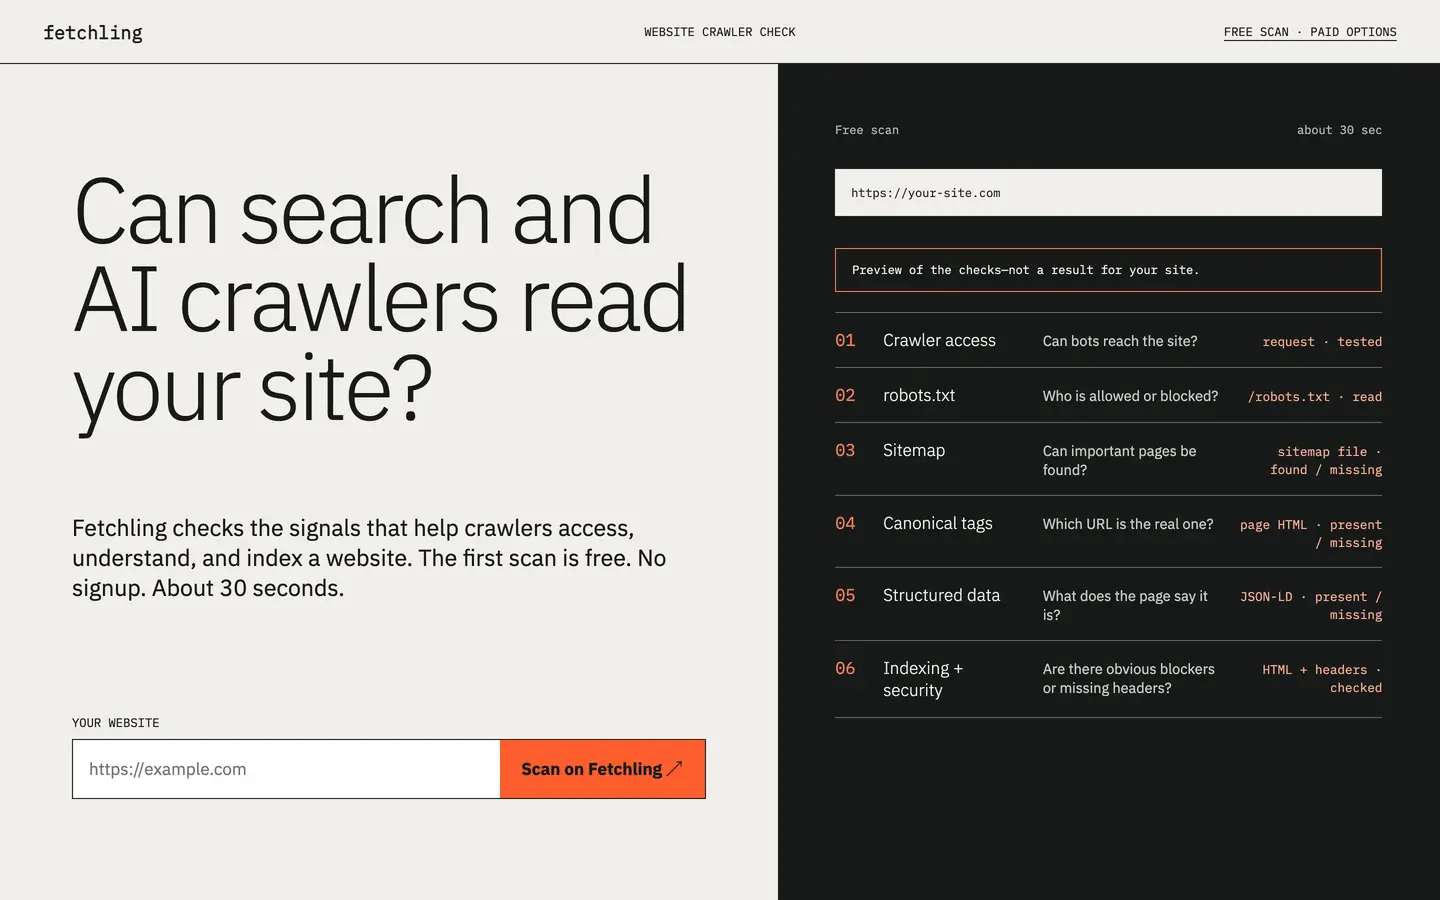1440x900 pixels.
Task: Click the Website Crawler Check header text
Action: click(x=720, y=32)
